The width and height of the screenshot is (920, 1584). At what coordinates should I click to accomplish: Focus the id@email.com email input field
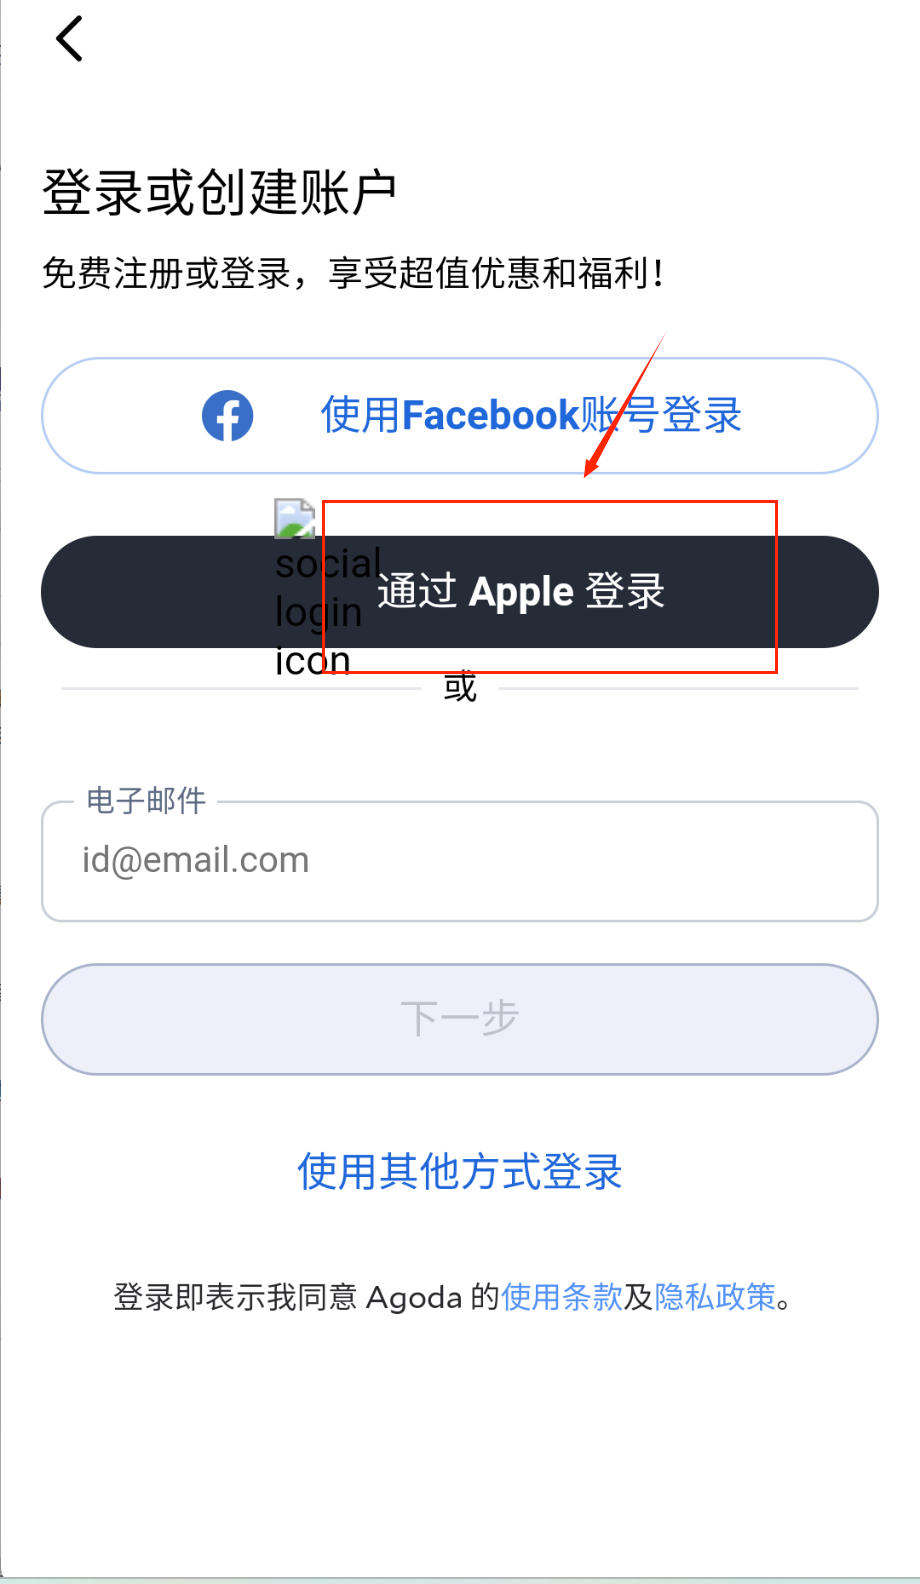[460, 861]
